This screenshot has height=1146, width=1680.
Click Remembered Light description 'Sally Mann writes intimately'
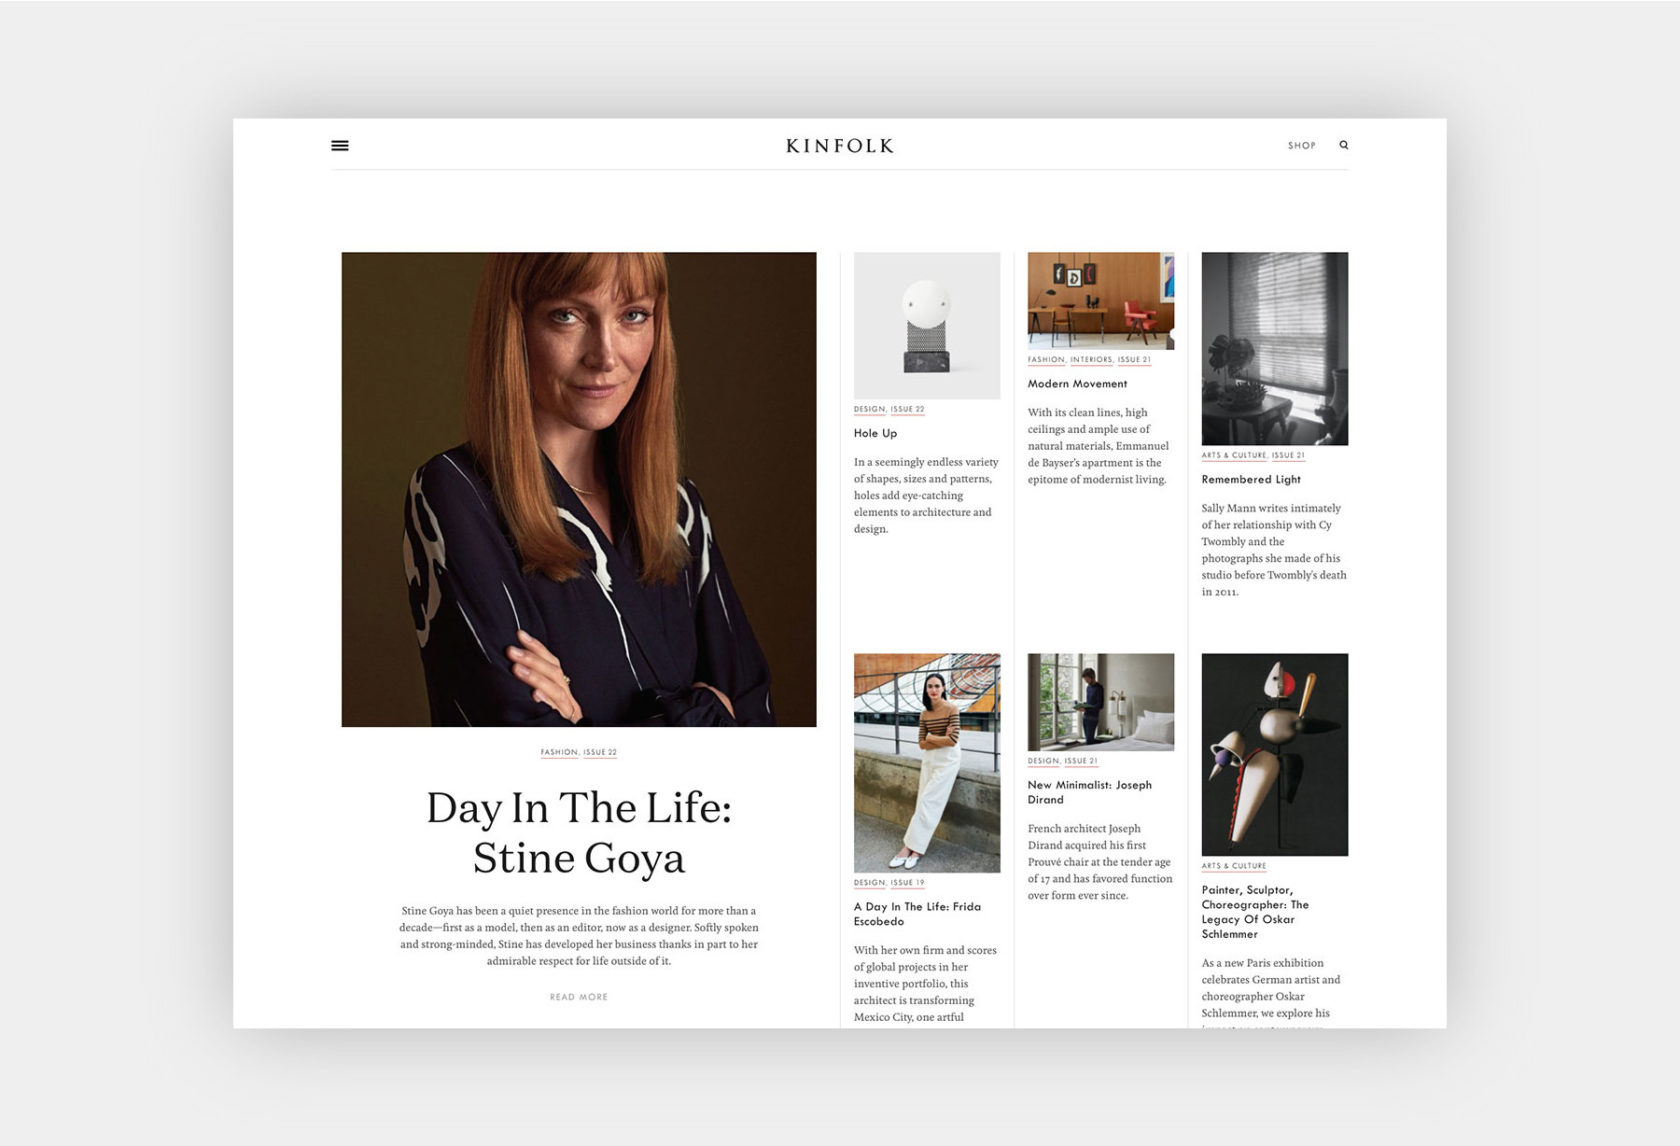(x=1274, y=550)
